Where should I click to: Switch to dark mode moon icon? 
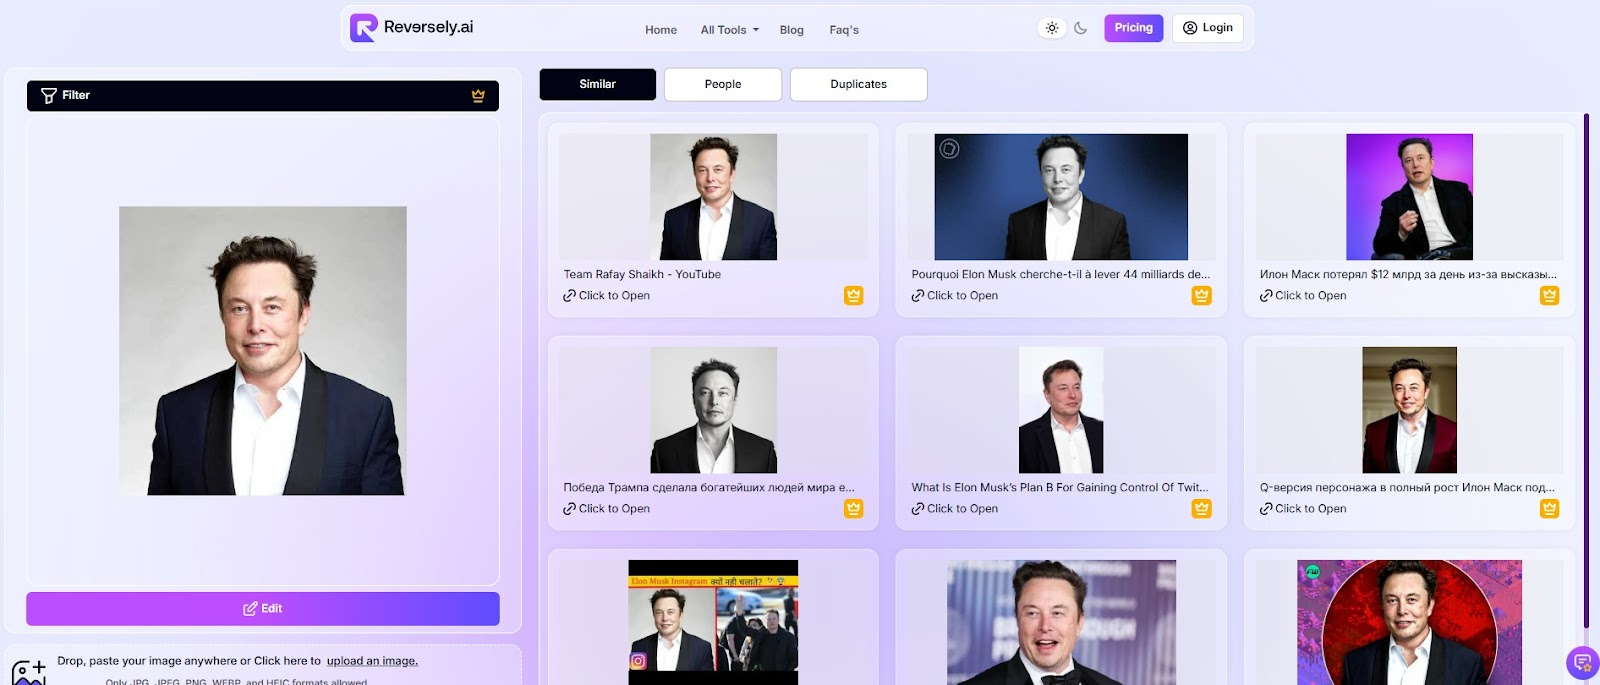click(1081, 28)
